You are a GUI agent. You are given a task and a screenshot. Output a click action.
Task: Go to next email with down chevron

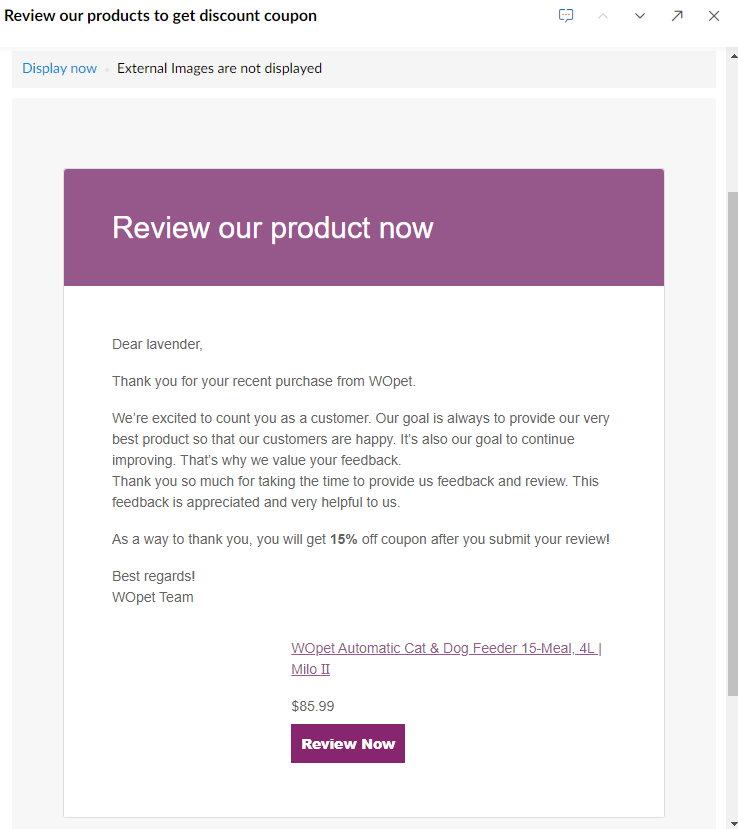tap(640, 16)
